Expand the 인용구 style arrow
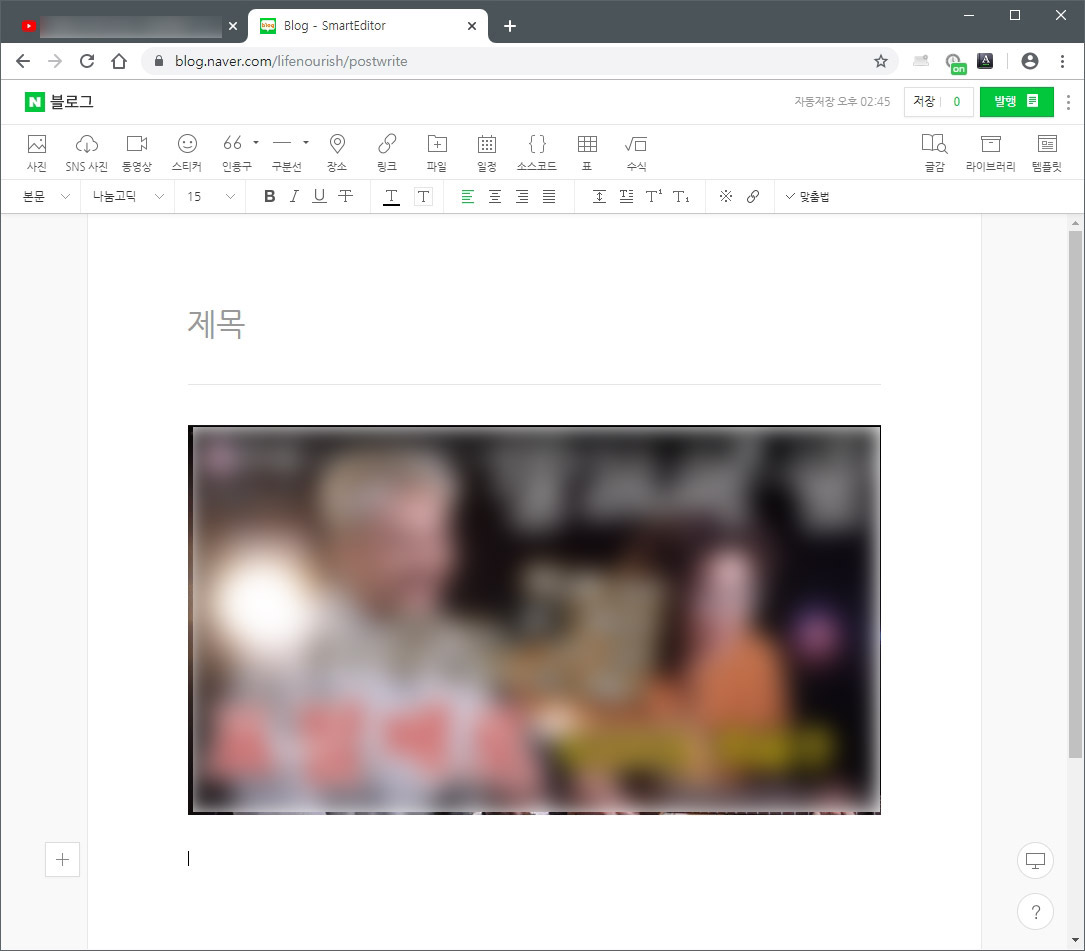 256,143
